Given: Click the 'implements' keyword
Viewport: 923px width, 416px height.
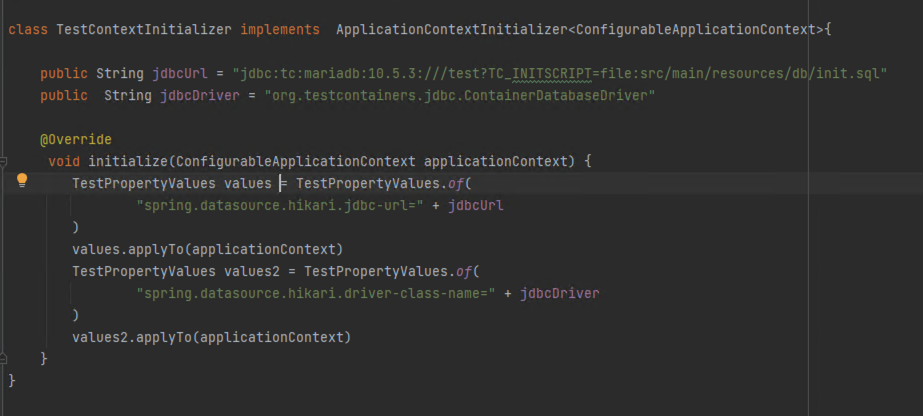Looking at the screenshot, I should point(280,29).
